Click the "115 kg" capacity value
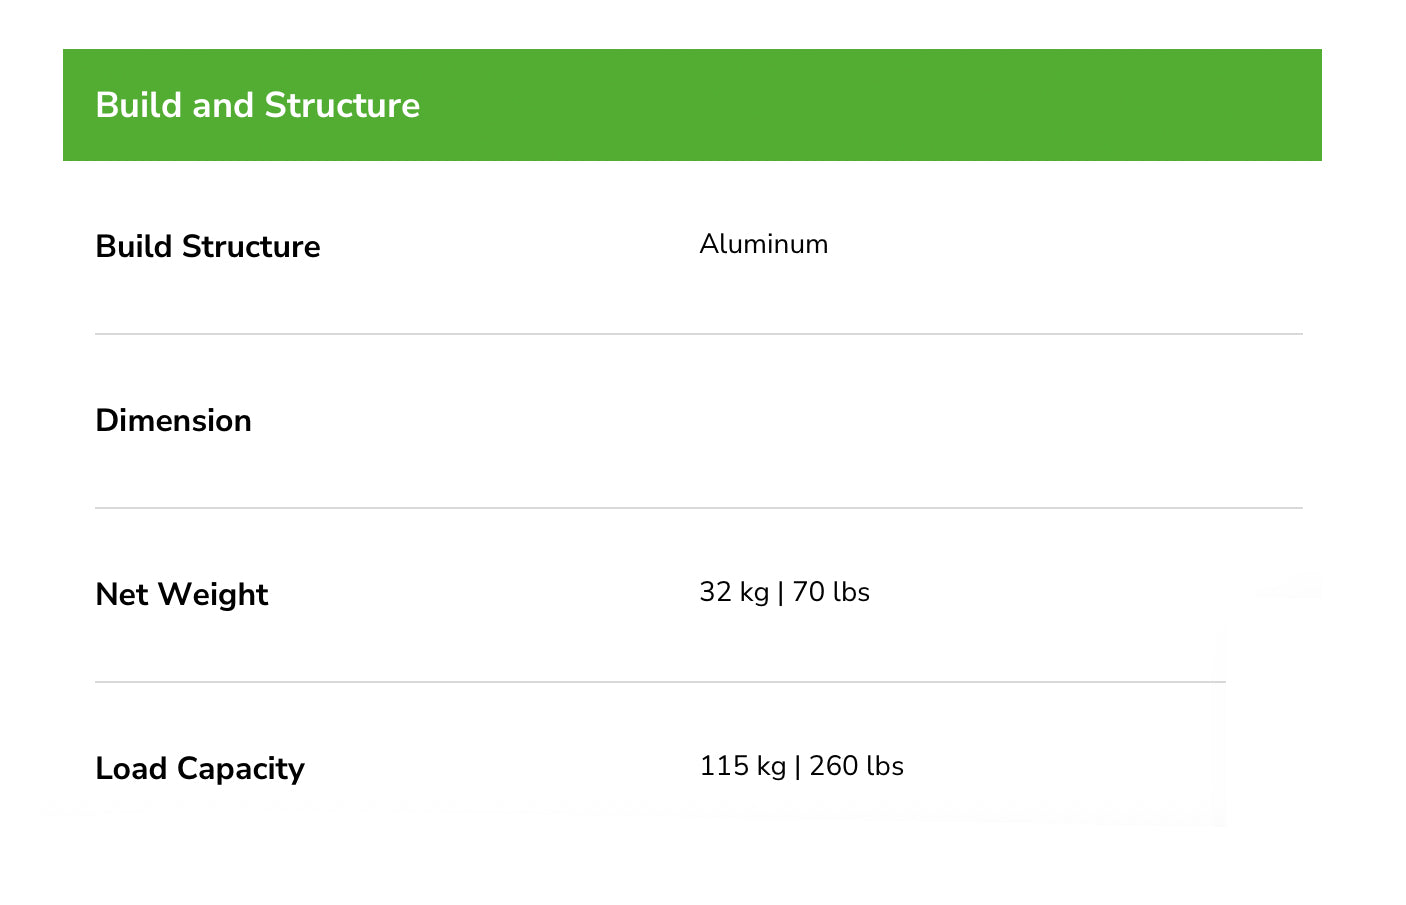This screenshot has height=905, width=1406. tap(743, 766)
